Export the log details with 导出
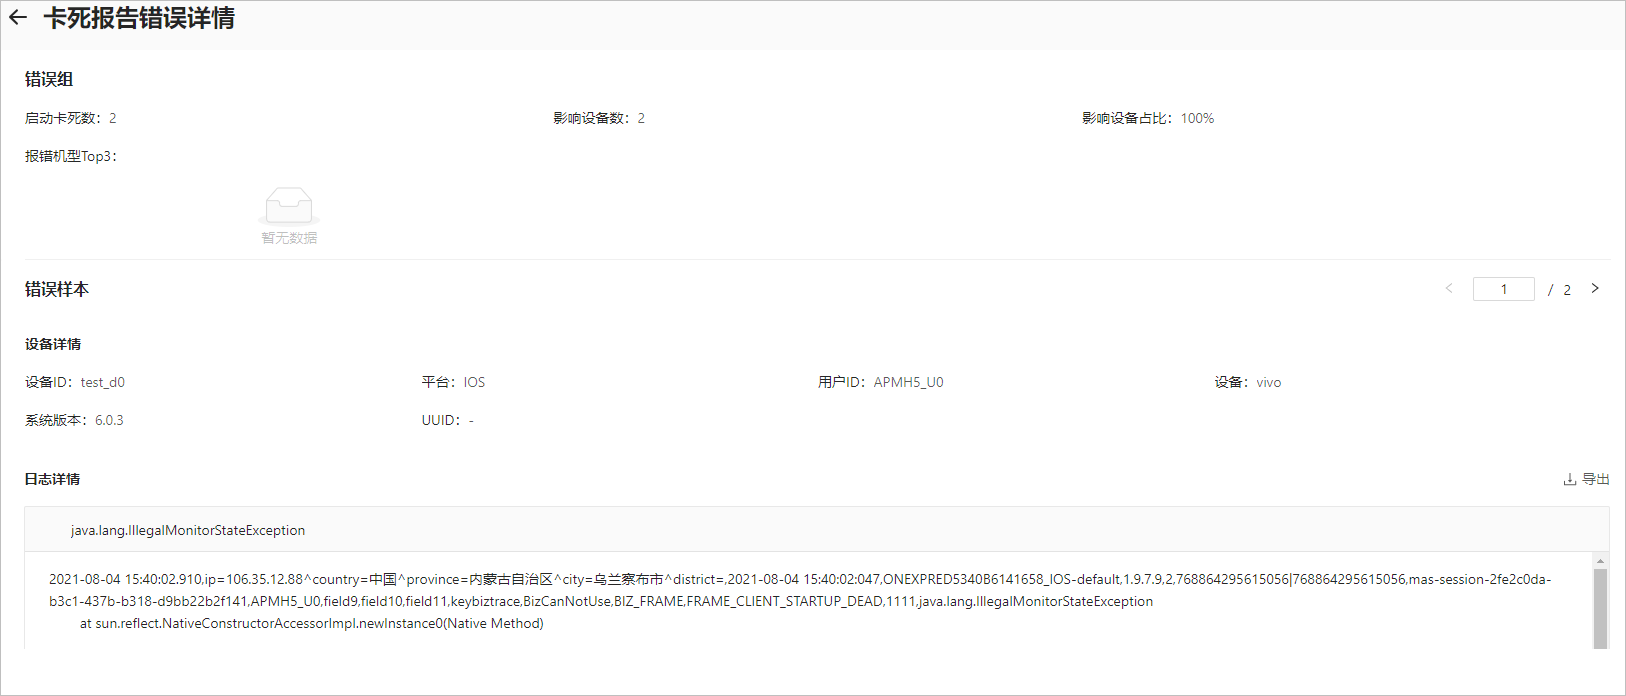 pos(1586,479)
